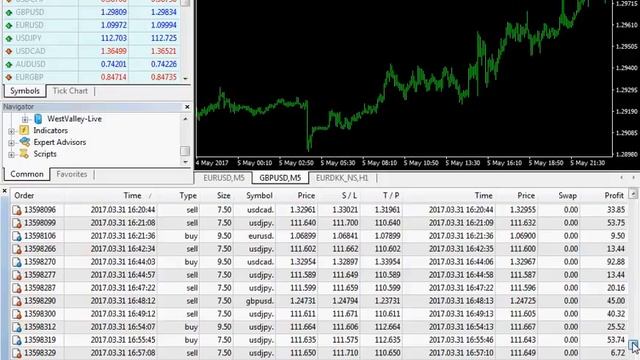The width and height of the screenshot is (640, 360).
Task: Click order icon for 13598300
Action: coord(17,314)
